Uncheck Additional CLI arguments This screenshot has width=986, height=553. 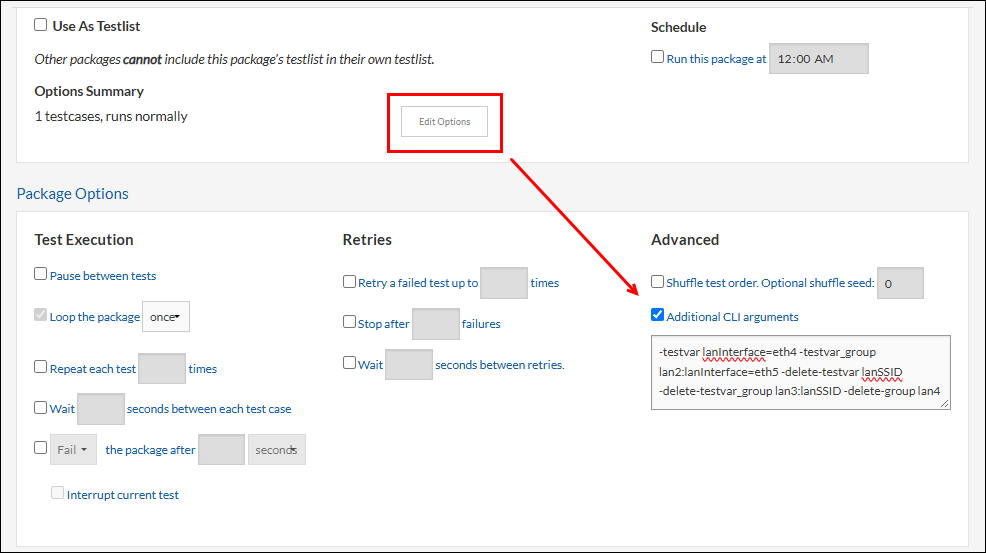[x=657, y=315]
